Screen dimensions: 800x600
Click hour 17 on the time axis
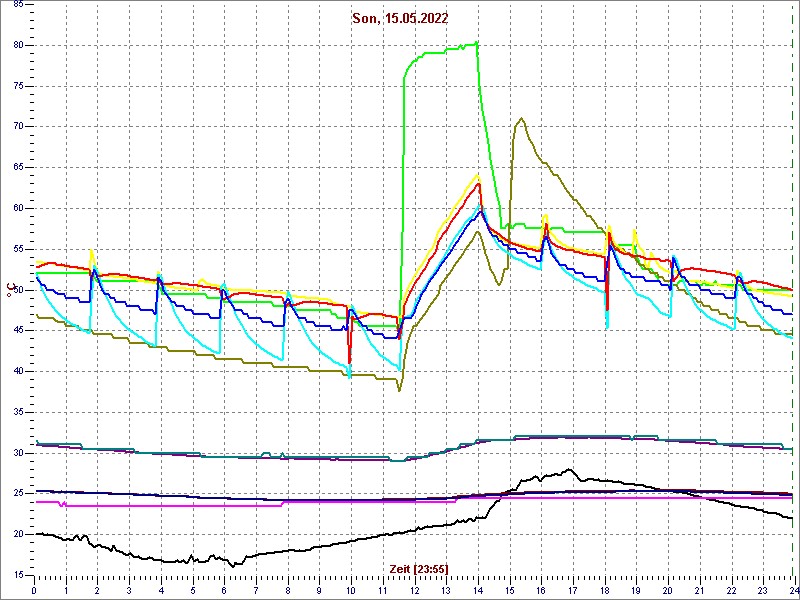pyautogui.click(x=573, y=590)
